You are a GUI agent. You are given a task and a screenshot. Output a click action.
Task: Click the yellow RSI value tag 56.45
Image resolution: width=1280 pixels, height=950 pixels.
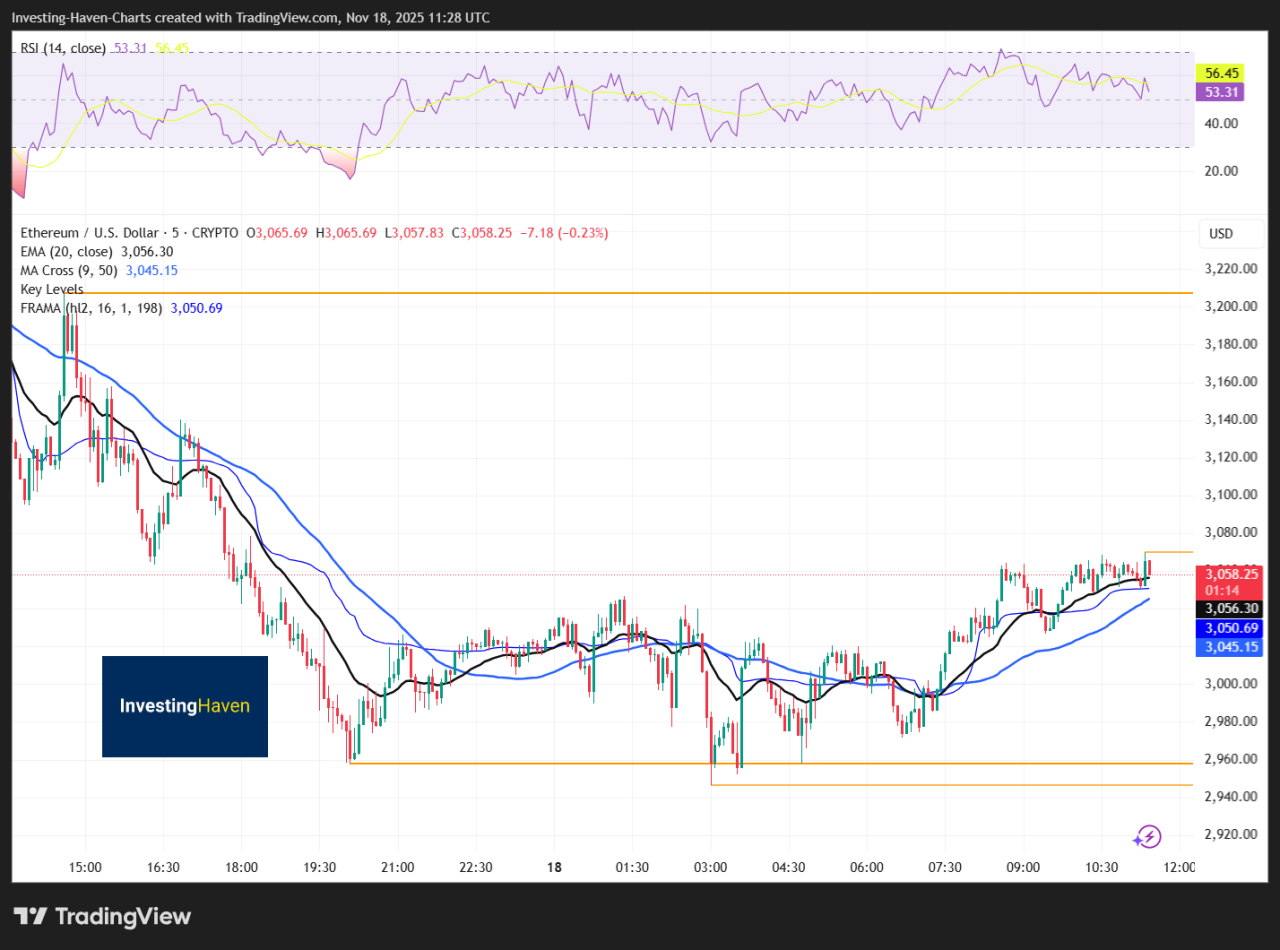click(1222, 73)
